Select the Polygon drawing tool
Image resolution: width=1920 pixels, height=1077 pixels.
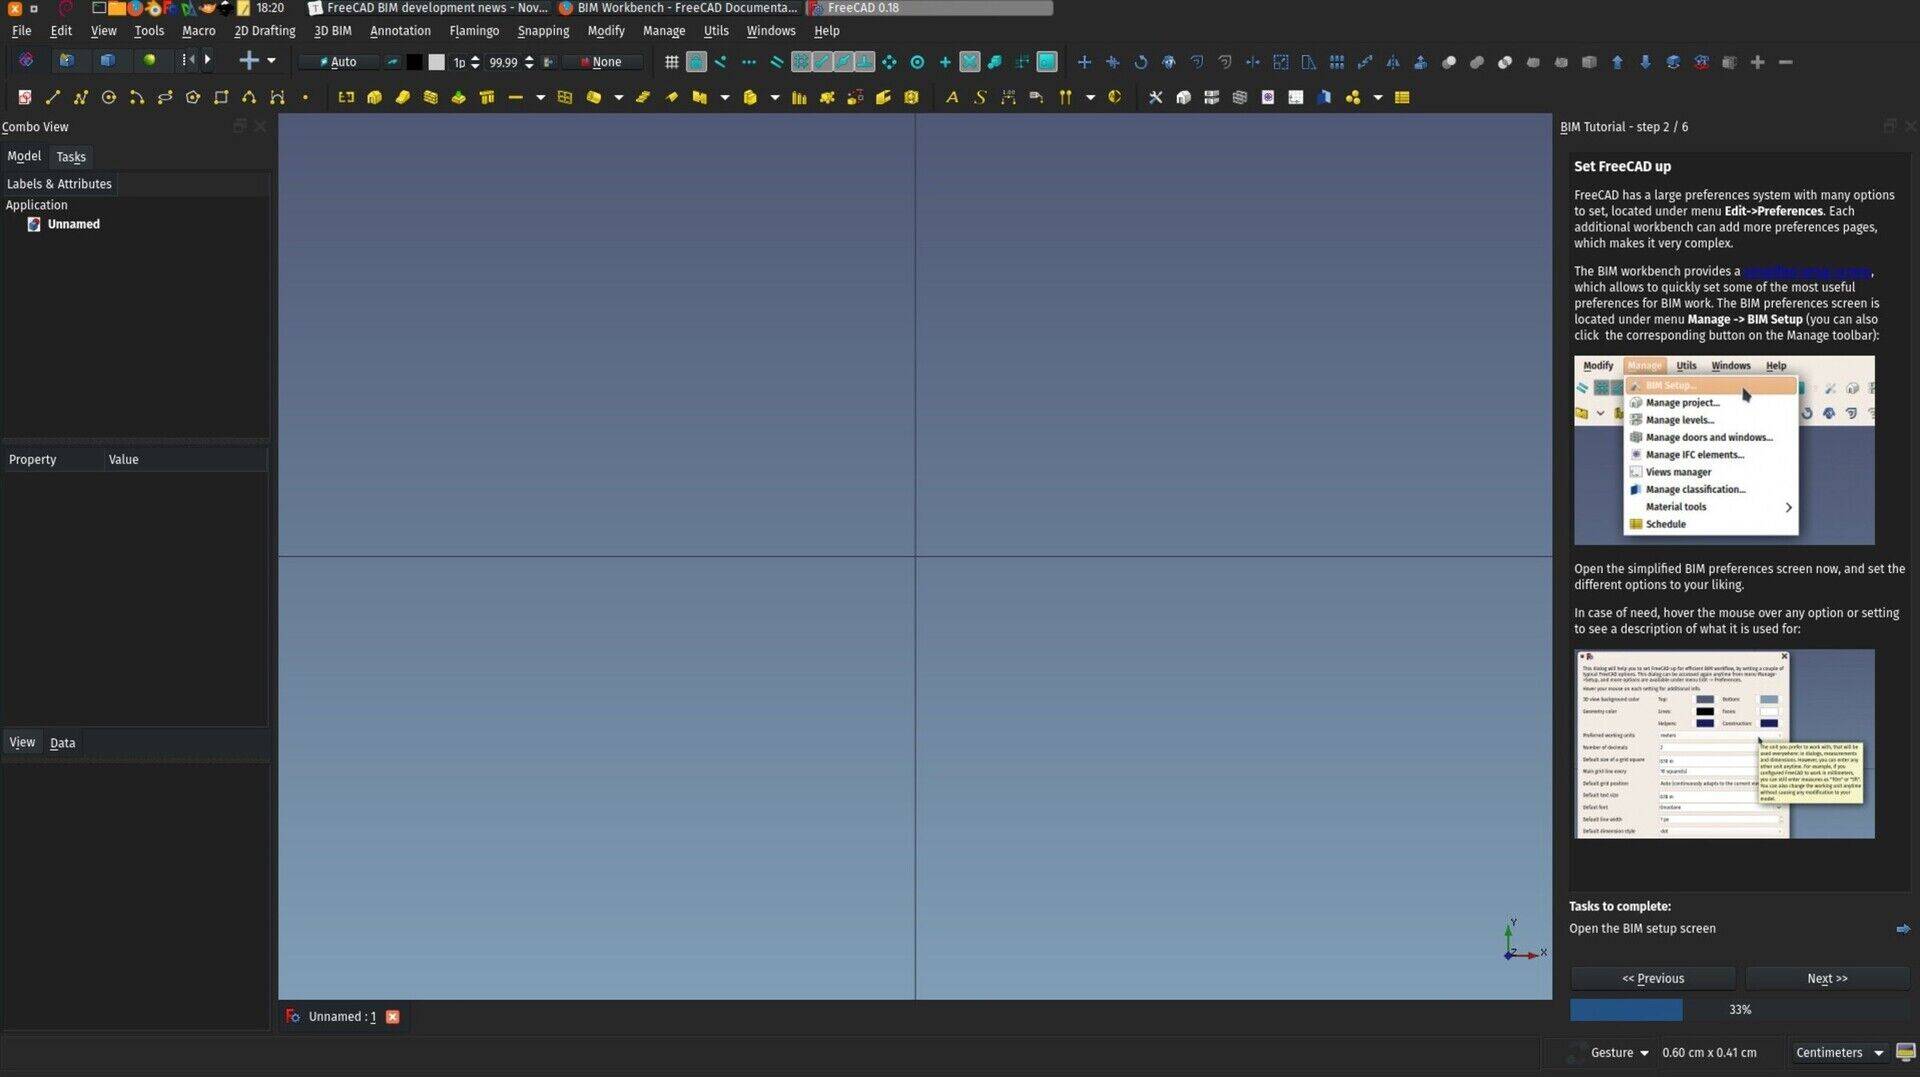coord(193,97)
